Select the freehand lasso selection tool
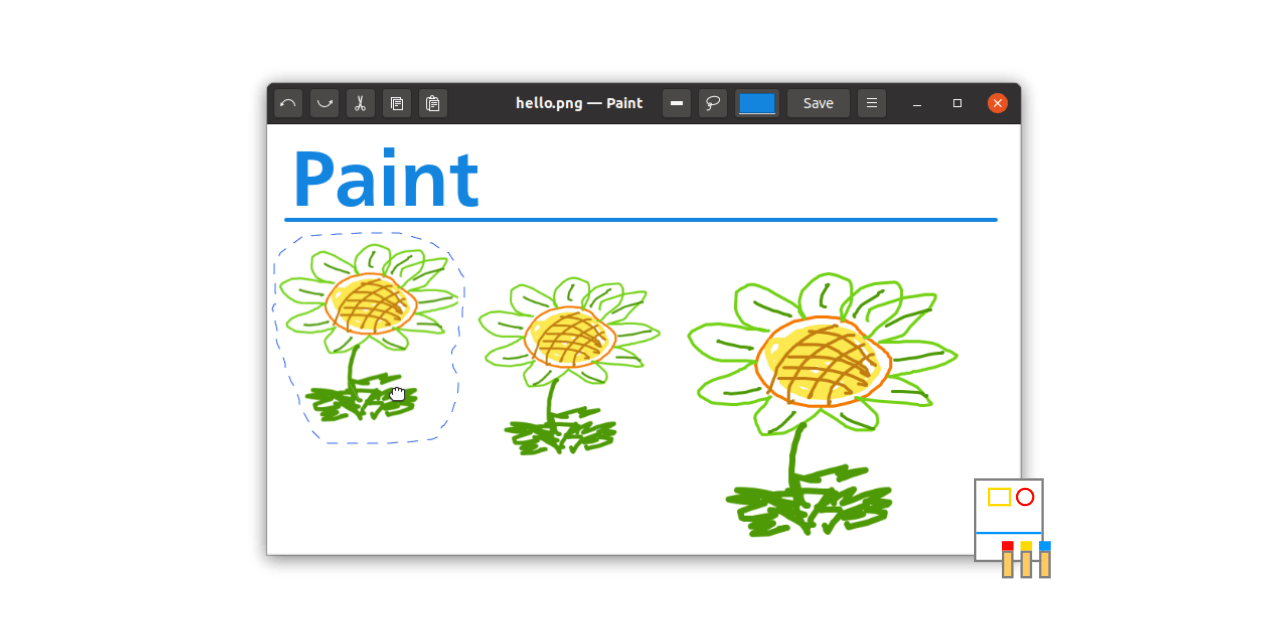 pyautogui.click(x=712, y=103)
